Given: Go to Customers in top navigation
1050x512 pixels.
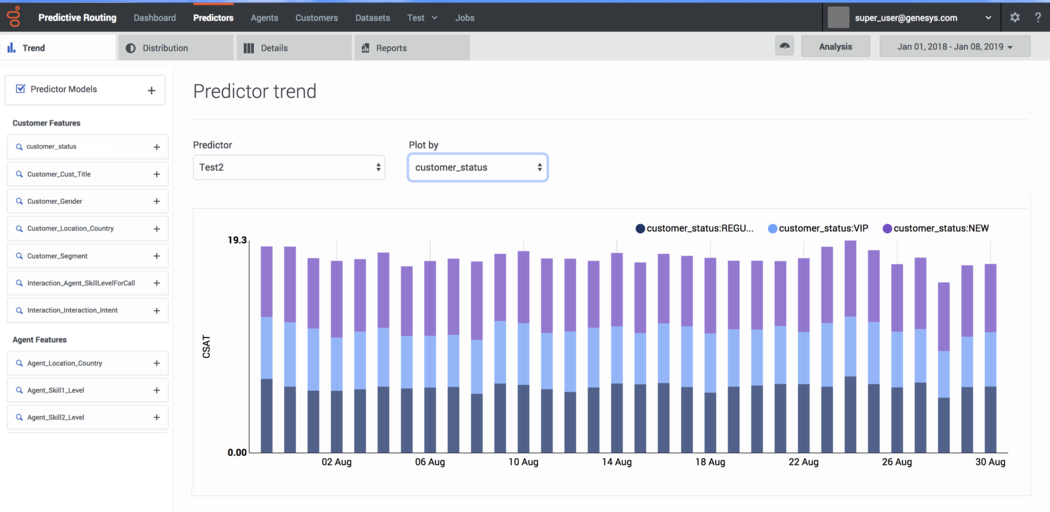Looking at the screenshot, I should (317, 18).
